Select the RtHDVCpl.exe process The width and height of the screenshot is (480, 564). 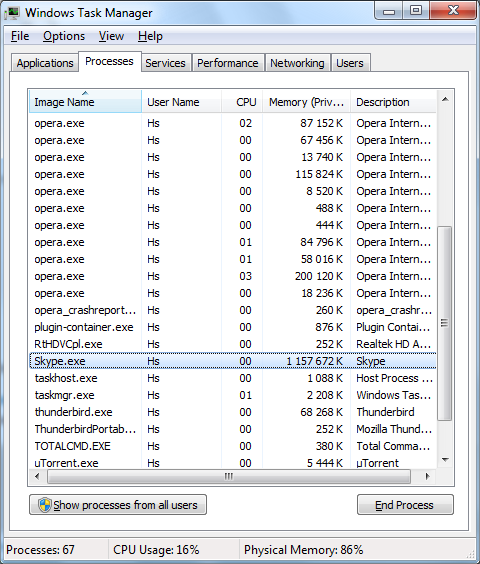pyautogui.click(x=233, y=344)
